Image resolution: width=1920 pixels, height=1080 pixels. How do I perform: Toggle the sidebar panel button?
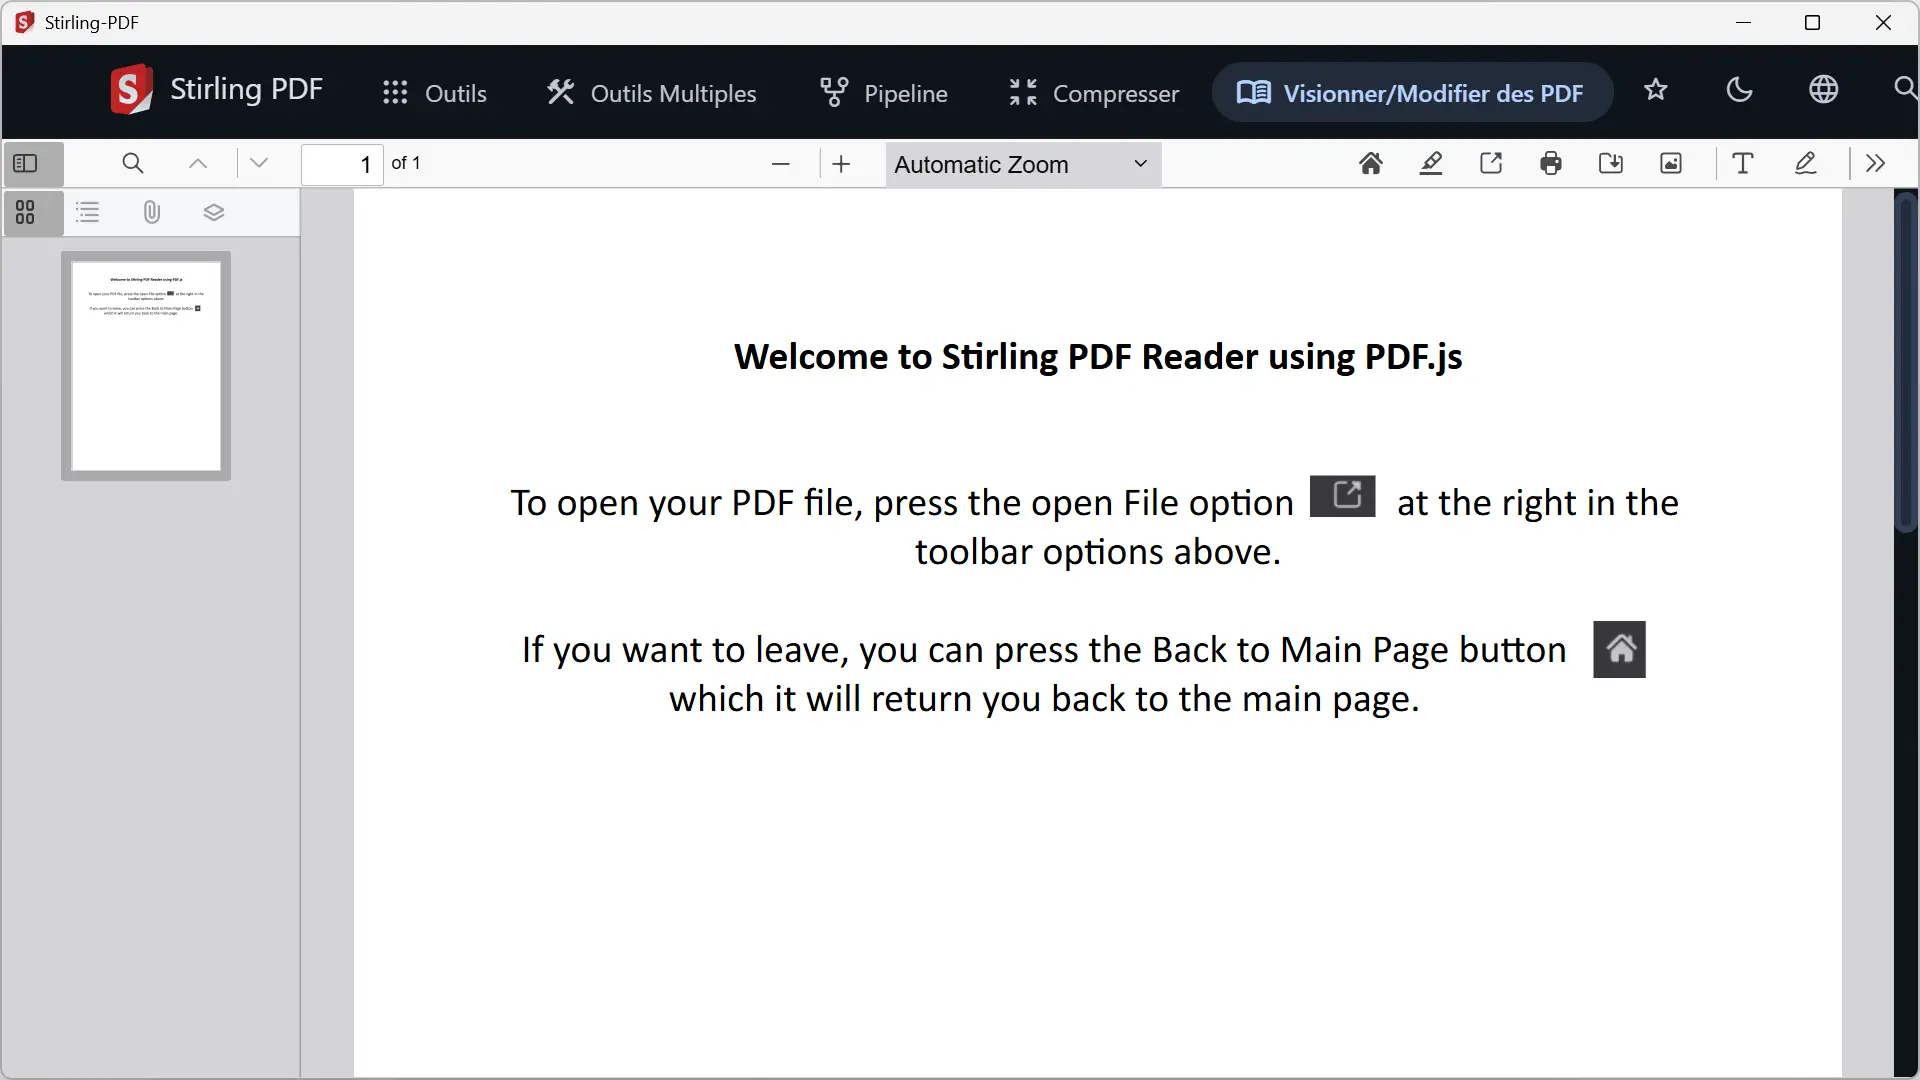26,164
